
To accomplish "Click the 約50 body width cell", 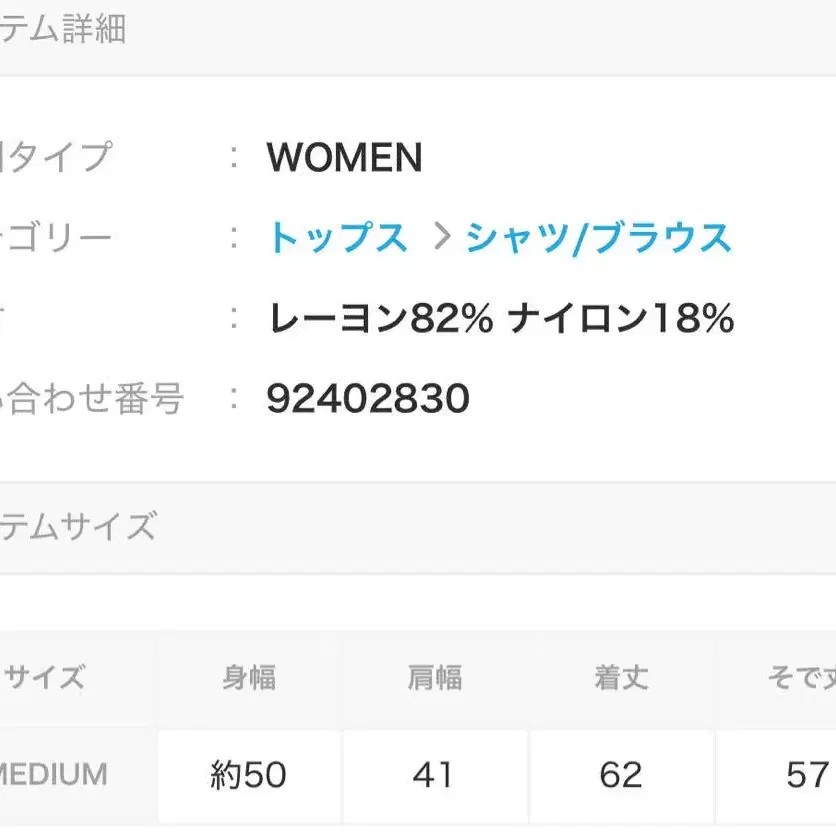I will pos(248,775).
